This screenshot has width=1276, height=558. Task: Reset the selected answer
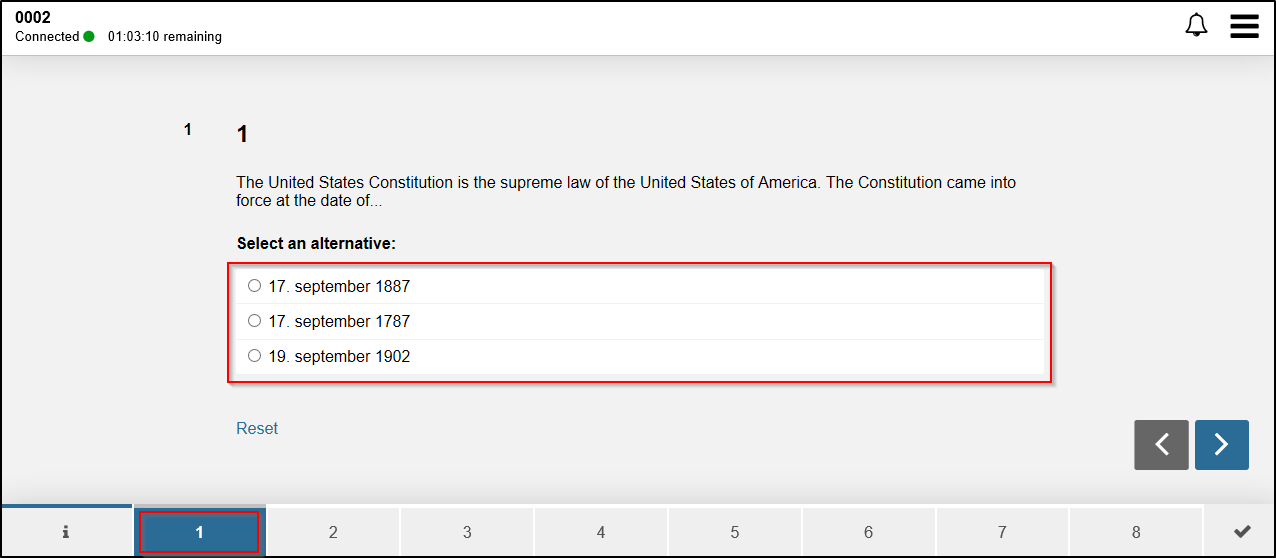coord(257,428)
